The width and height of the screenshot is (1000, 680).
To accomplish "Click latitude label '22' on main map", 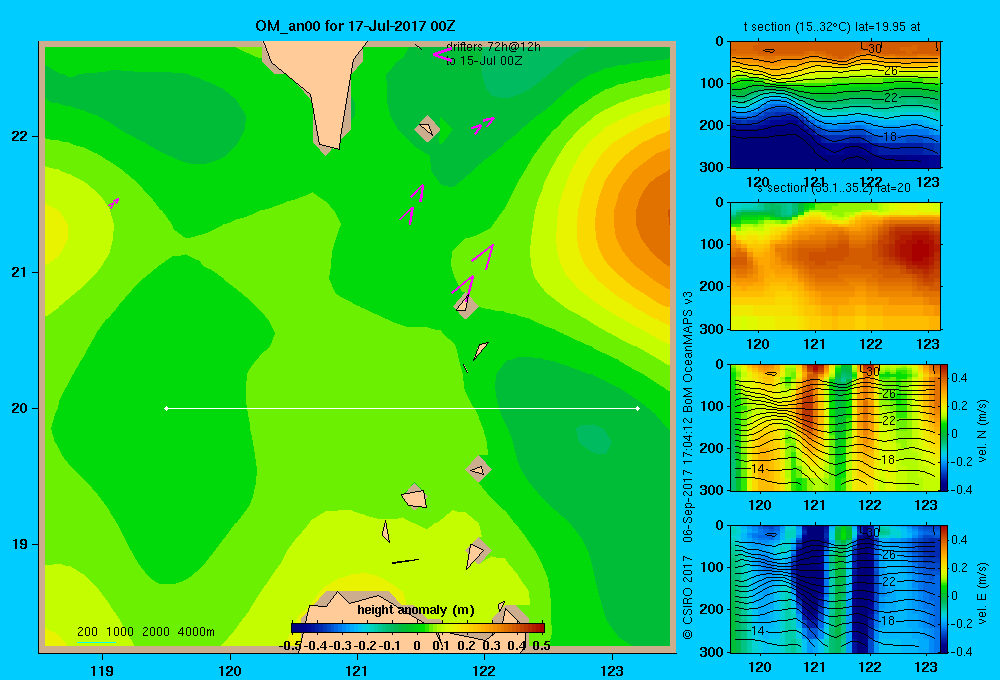I will tap(20, 136).
